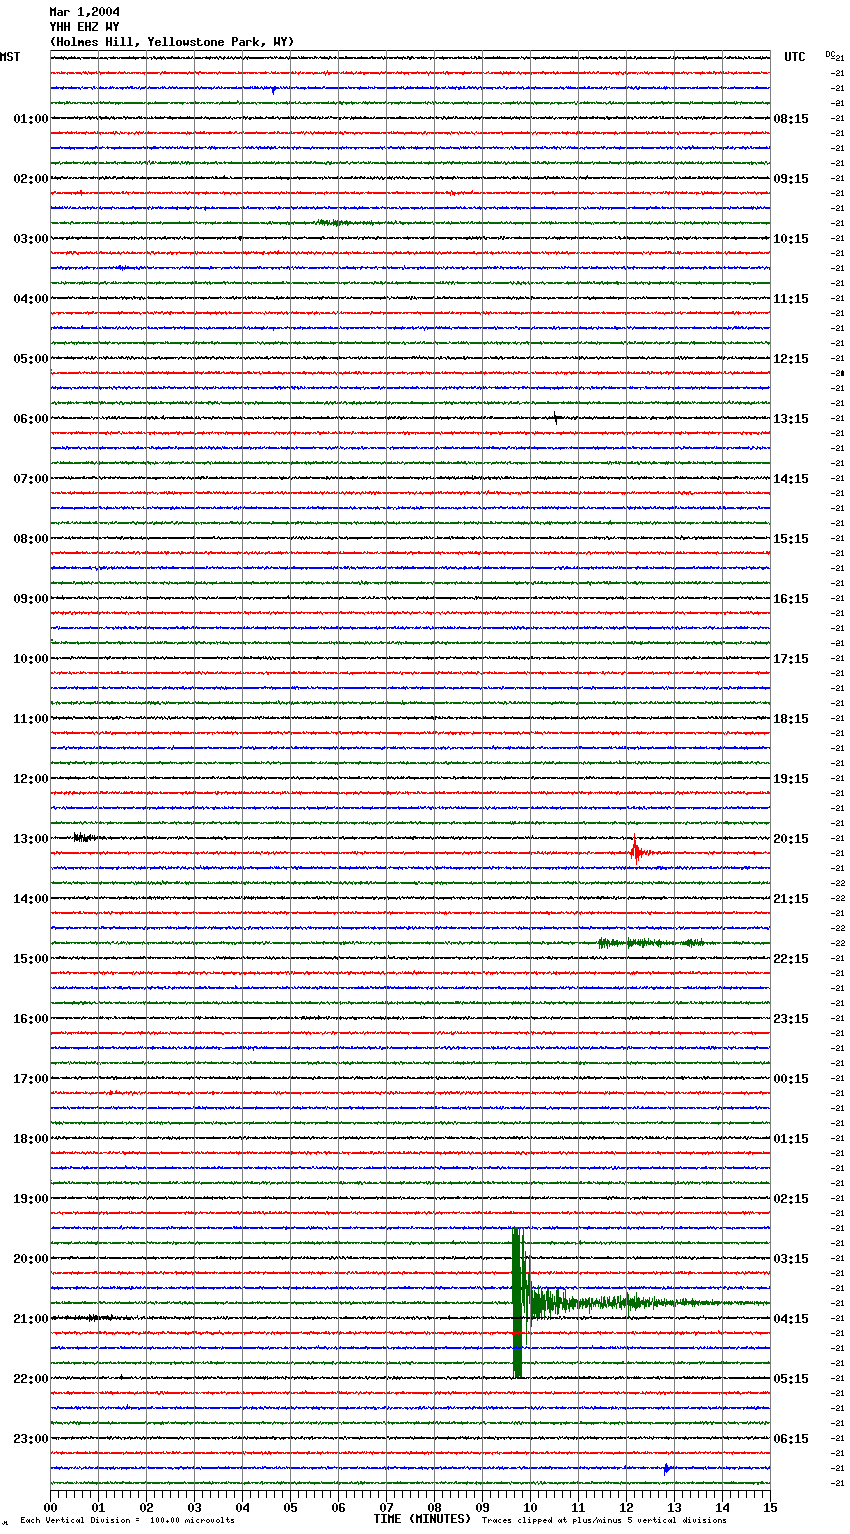This screenshot has width=850, height=1534.
Task: Click the 05:00 MST time label
Action: 31,359
